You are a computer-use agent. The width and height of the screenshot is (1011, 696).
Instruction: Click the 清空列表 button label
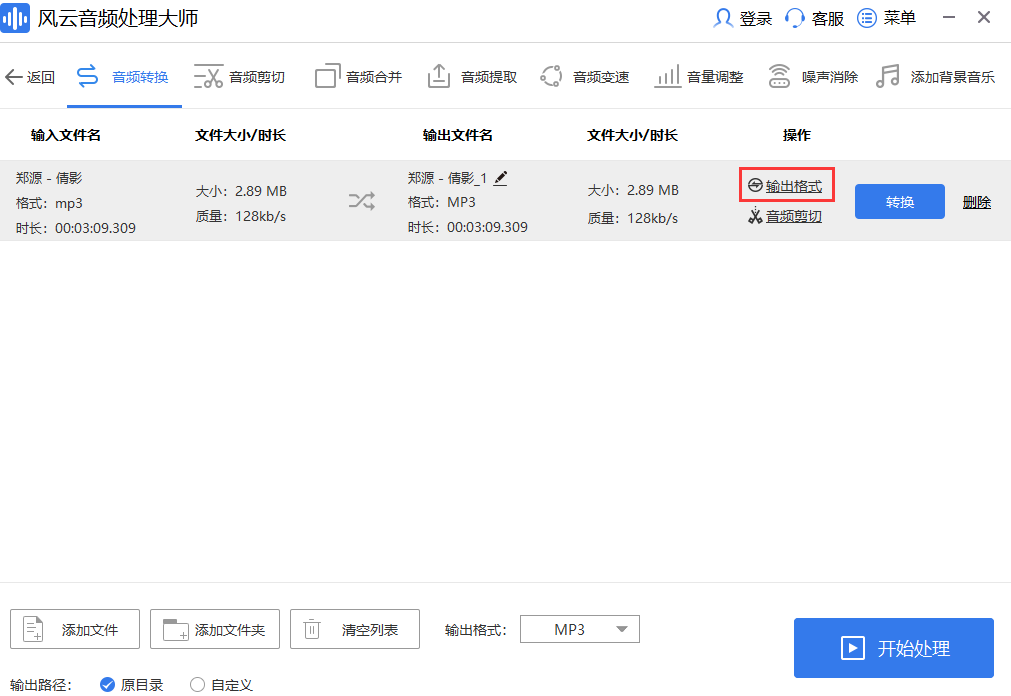pos(369,630)
